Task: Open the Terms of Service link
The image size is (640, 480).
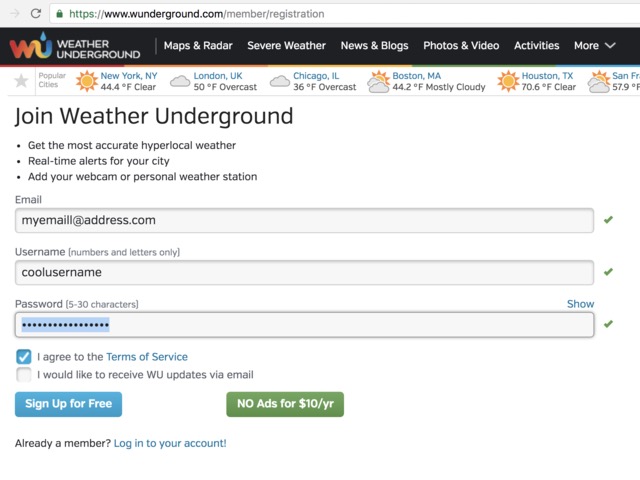Action: click(147, 357)
